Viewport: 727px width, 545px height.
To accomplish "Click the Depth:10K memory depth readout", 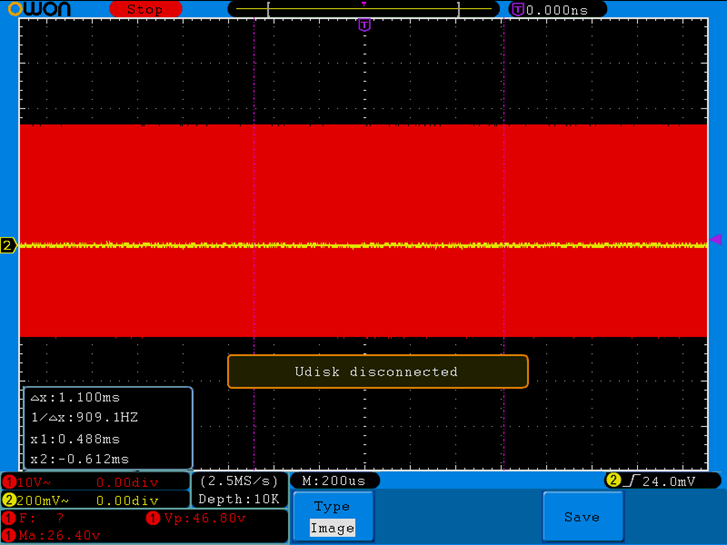I will [x=239, y=499].
